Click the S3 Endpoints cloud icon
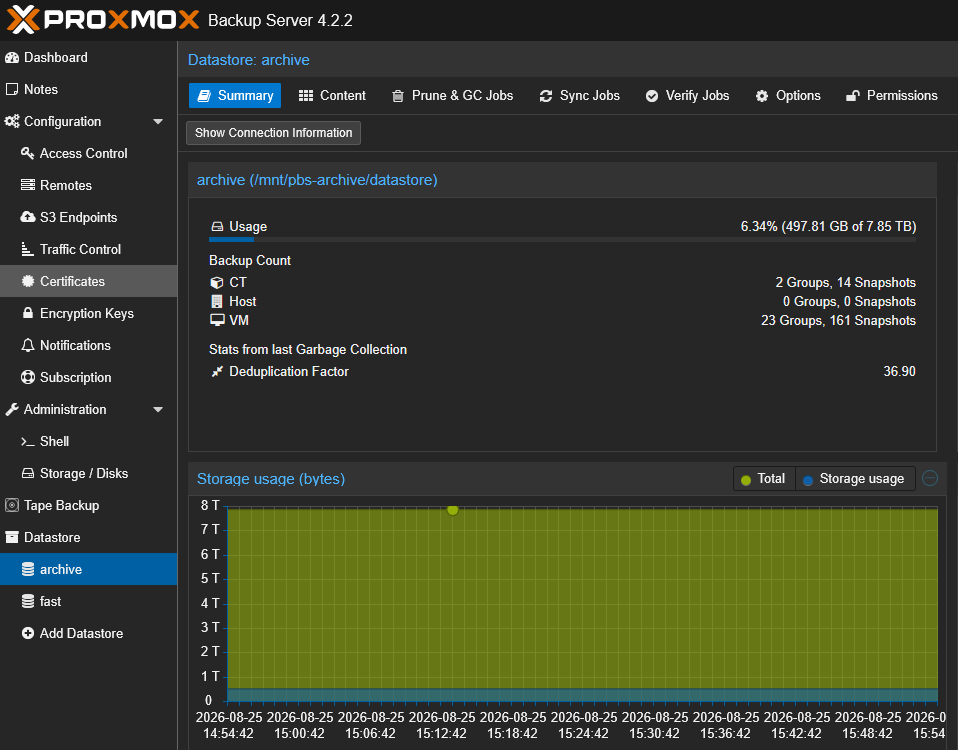958x750 pixels. click(x=27, y=217)
